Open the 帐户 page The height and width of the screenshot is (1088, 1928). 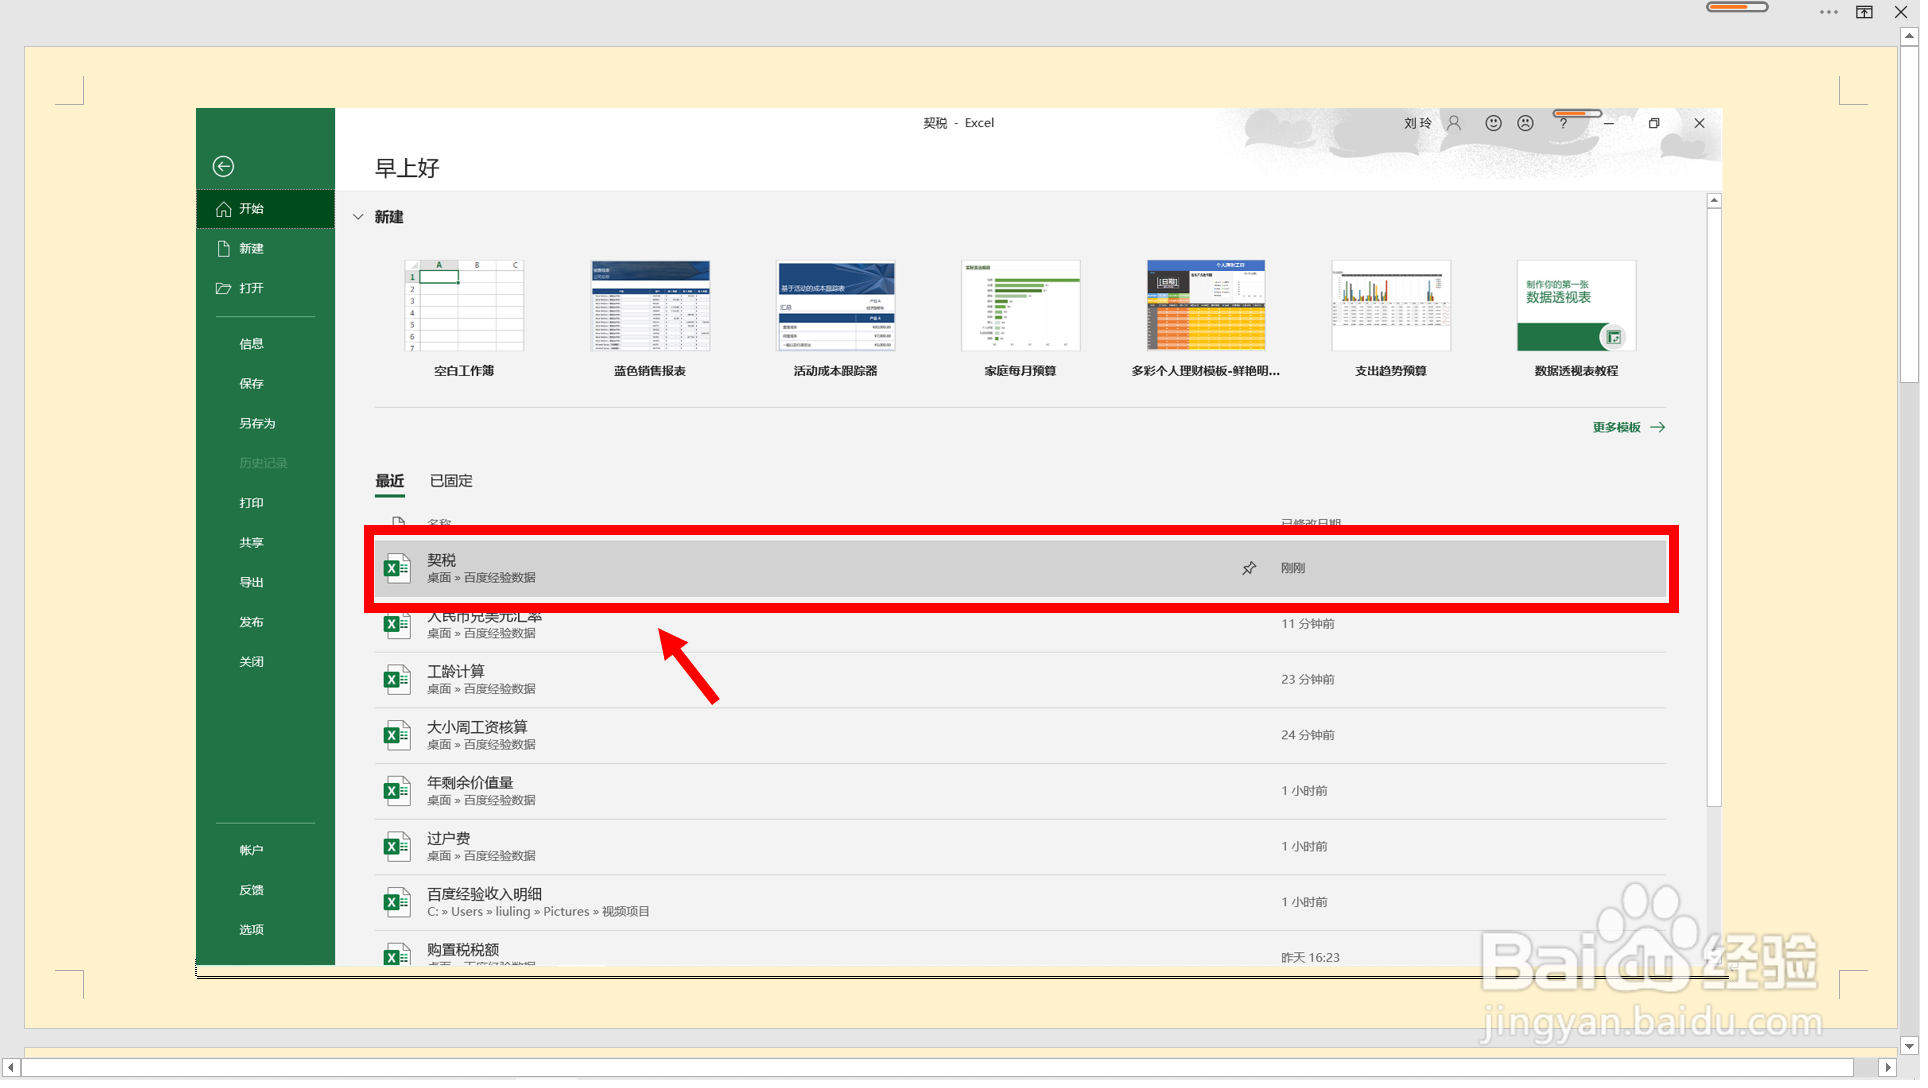pyautogui.click(x=266, y=853)
